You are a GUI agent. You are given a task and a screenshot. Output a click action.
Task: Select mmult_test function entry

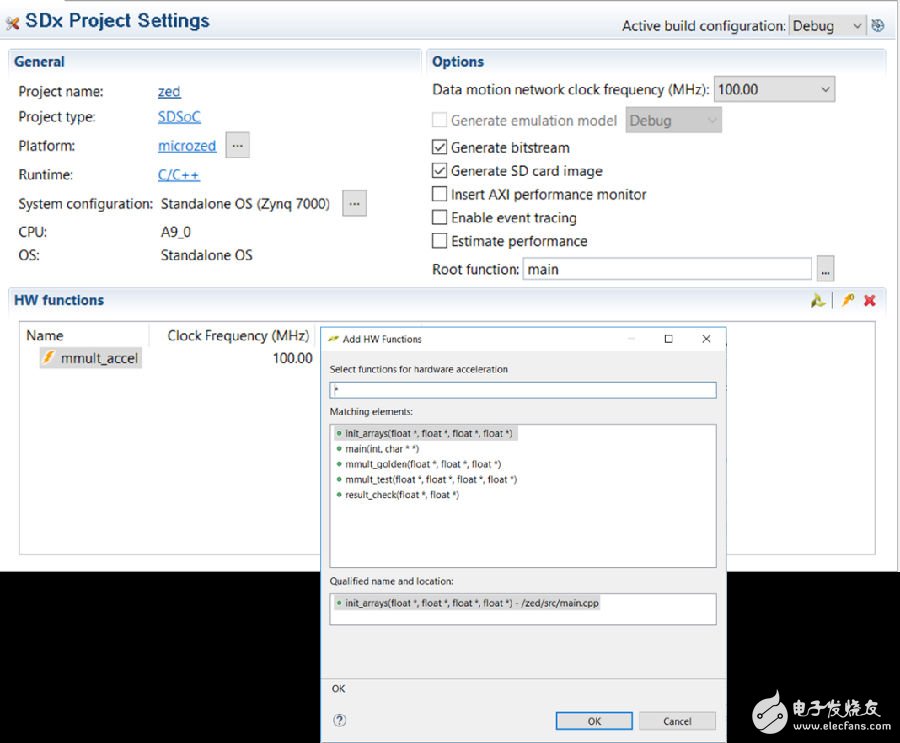[x=426, y=479]
